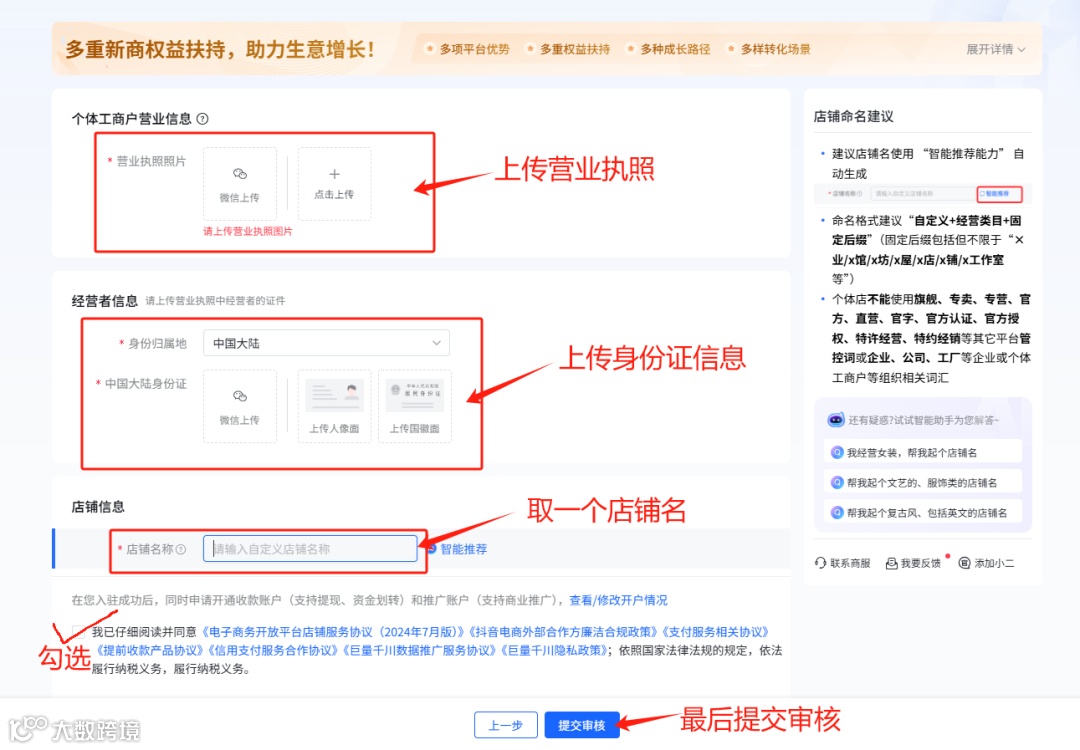The image size is (1080, 750).
Task: Click the smart assistant robot icon
Action: 835,420
